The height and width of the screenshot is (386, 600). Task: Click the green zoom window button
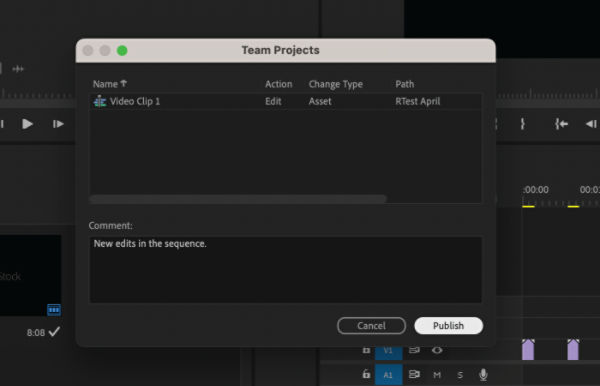tap(122, 50)
